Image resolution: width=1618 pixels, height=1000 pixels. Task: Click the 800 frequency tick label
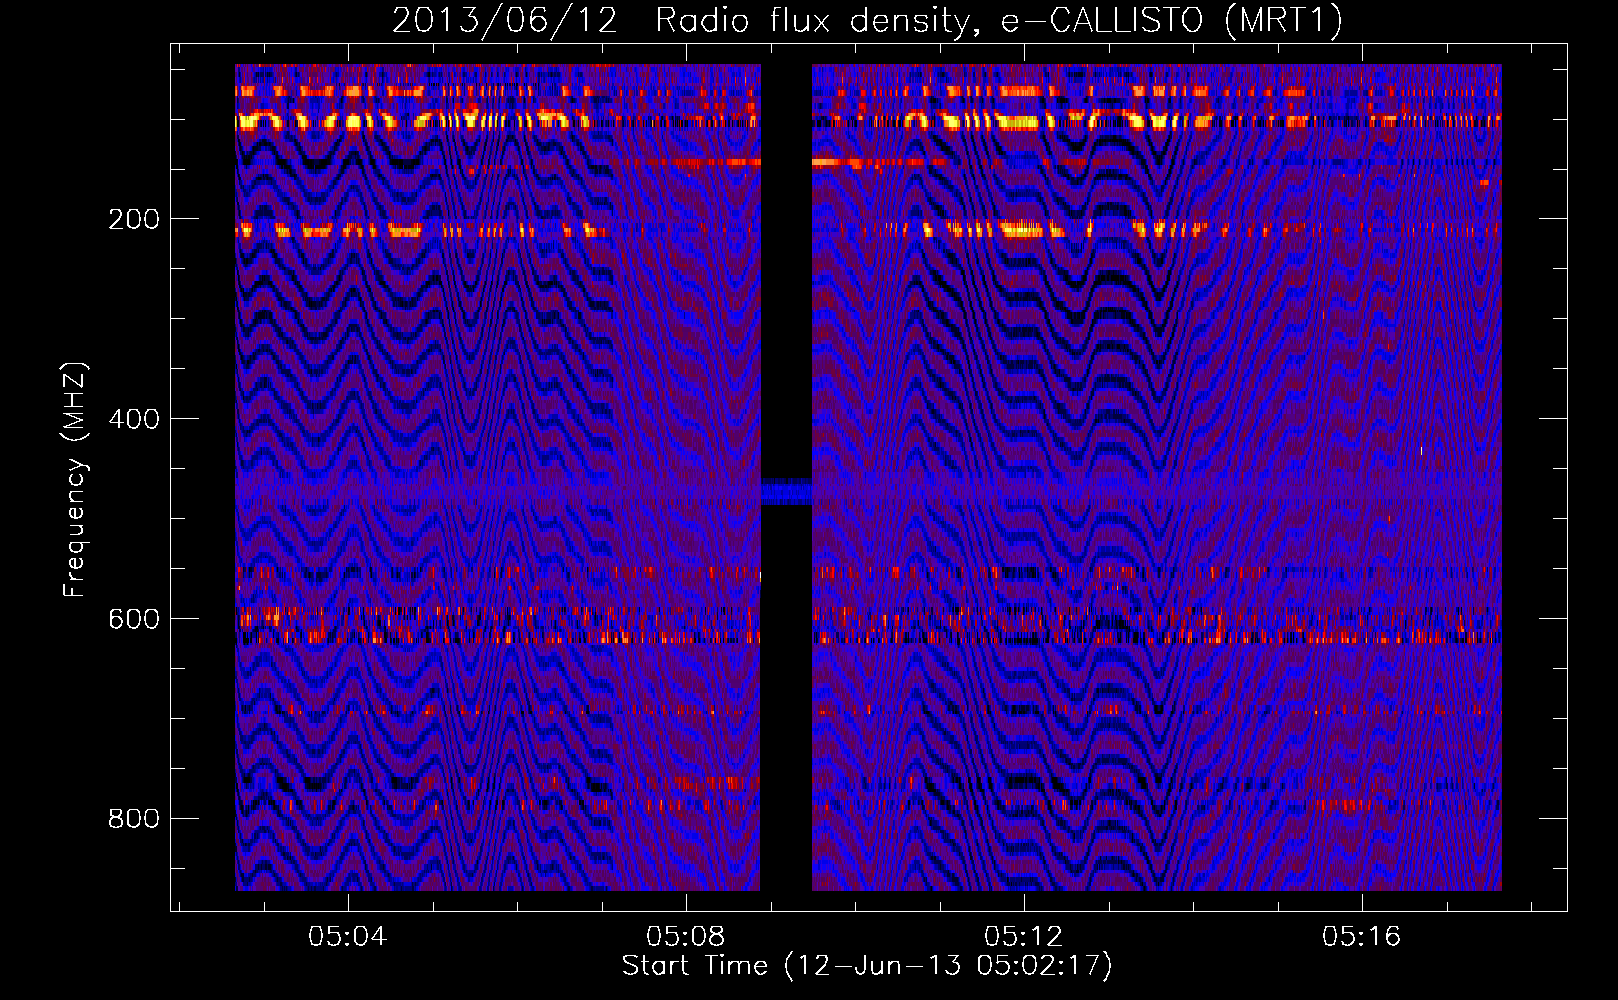pyautogui.click(x=134, y=819)
